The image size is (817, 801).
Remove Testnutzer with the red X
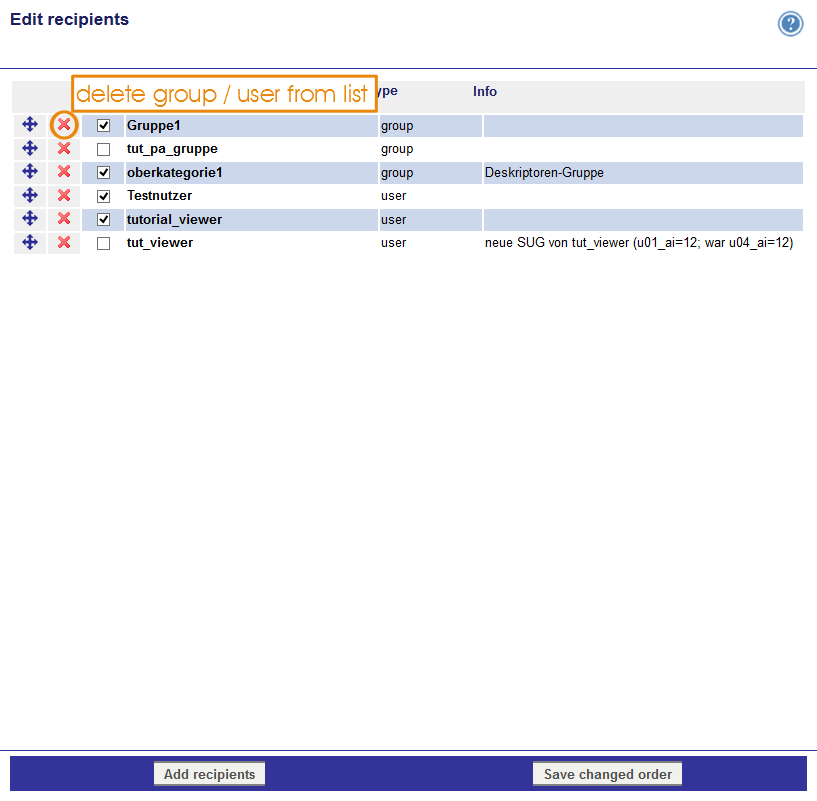coord(64,195)
